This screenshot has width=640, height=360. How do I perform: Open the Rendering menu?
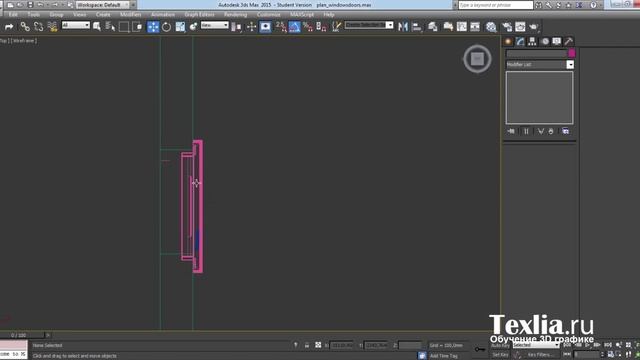click(236, 15)
